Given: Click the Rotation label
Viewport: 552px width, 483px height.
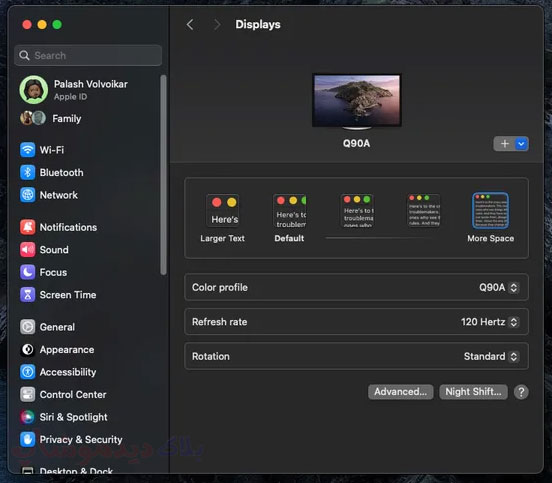Looking at the screenshot, I should point(211,356).
